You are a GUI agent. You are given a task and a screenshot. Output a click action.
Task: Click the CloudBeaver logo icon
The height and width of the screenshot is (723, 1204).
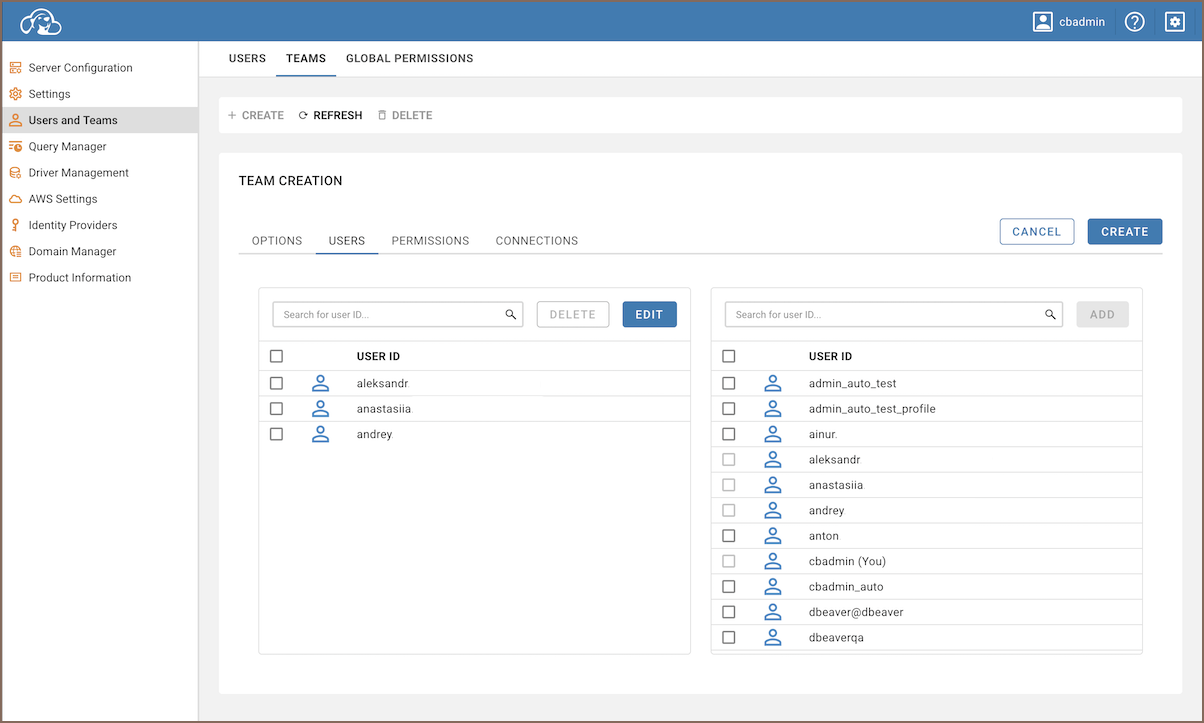tap(41, 21)
